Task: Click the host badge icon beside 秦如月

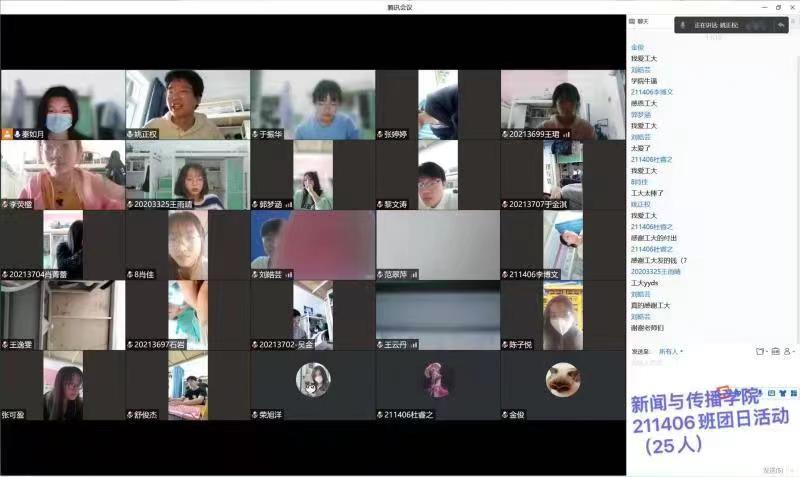Action: point(7,134)
